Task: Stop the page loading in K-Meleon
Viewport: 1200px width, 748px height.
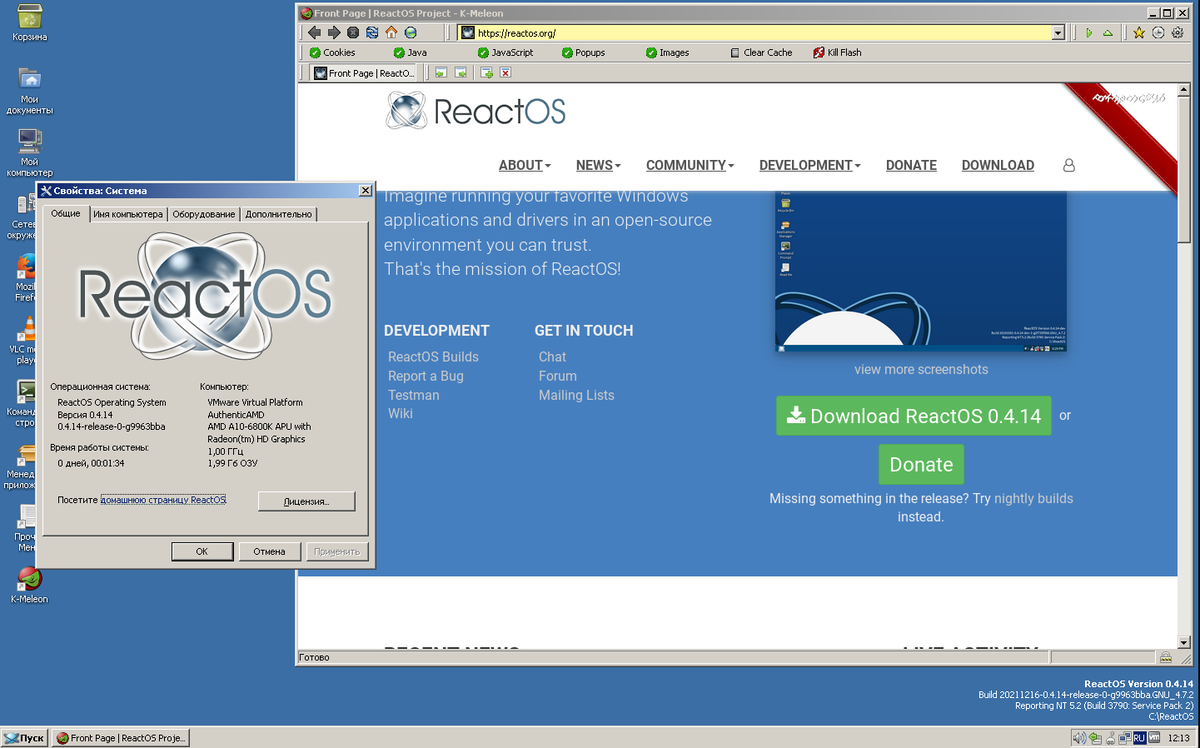Action: (x=353, y=33)
